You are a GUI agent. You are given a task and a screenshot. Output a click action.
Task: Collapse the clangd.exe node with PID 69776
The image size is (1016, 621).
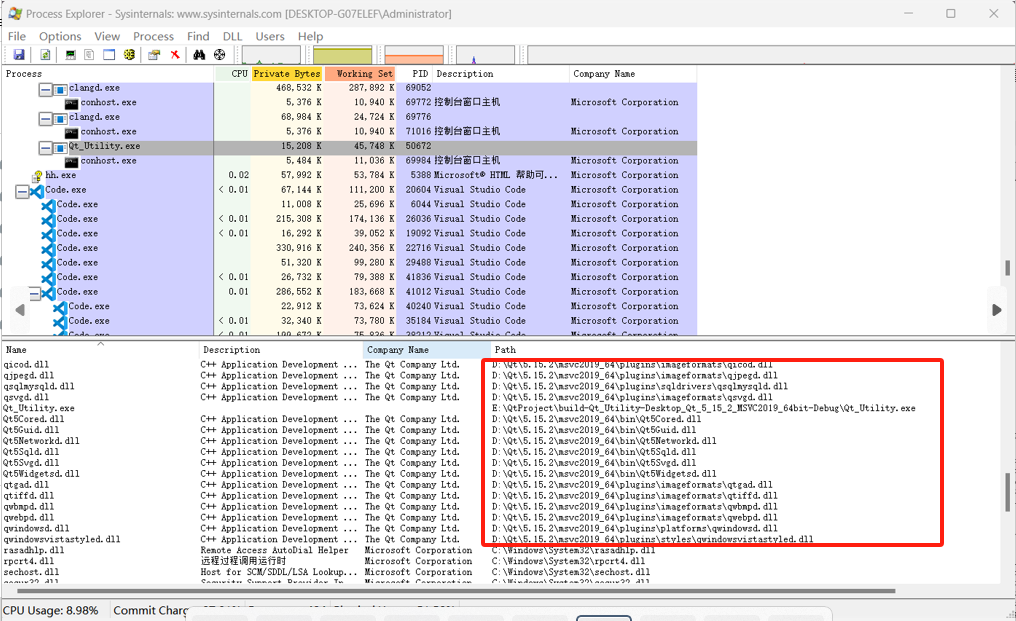[x=45, y=118]
